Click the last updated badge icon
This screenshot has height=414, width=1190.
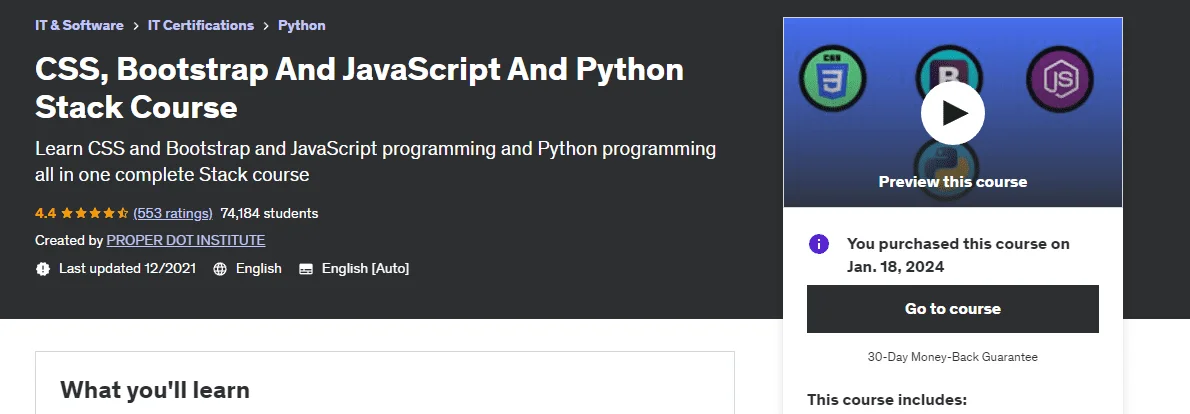(x=42, y=268)
